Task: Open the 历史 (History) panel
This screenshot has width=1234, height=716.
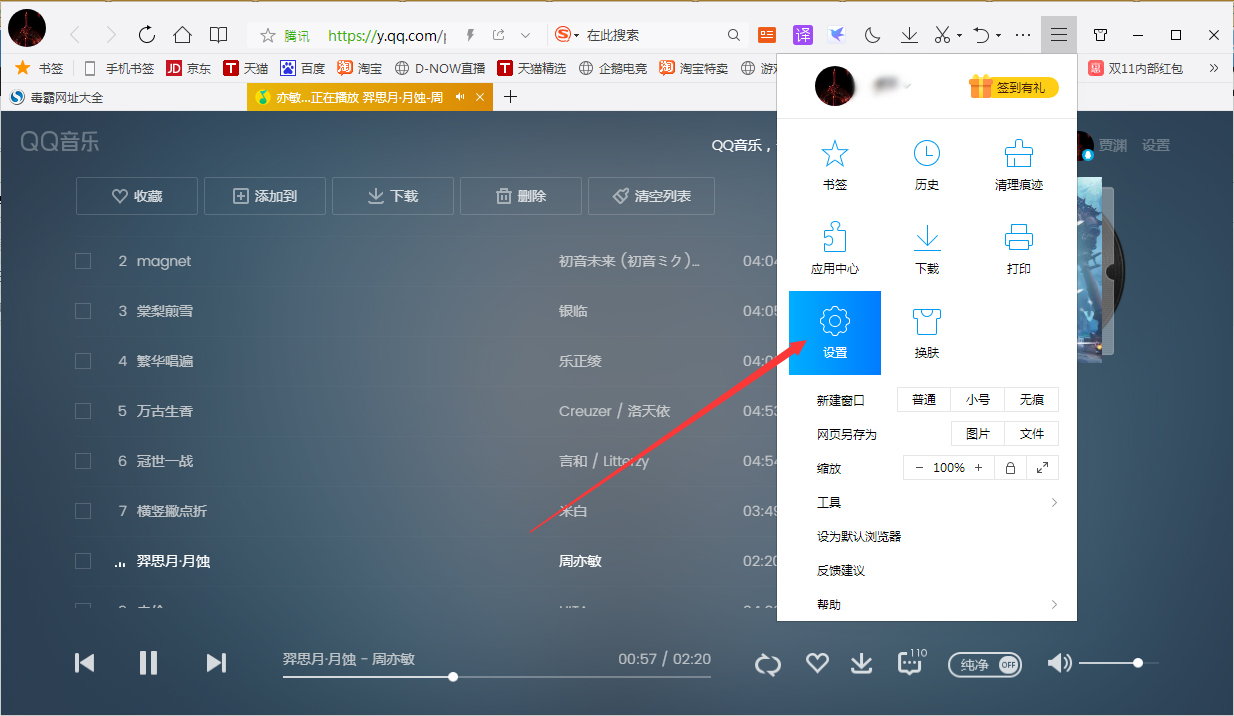Action: tap(926, 163)
